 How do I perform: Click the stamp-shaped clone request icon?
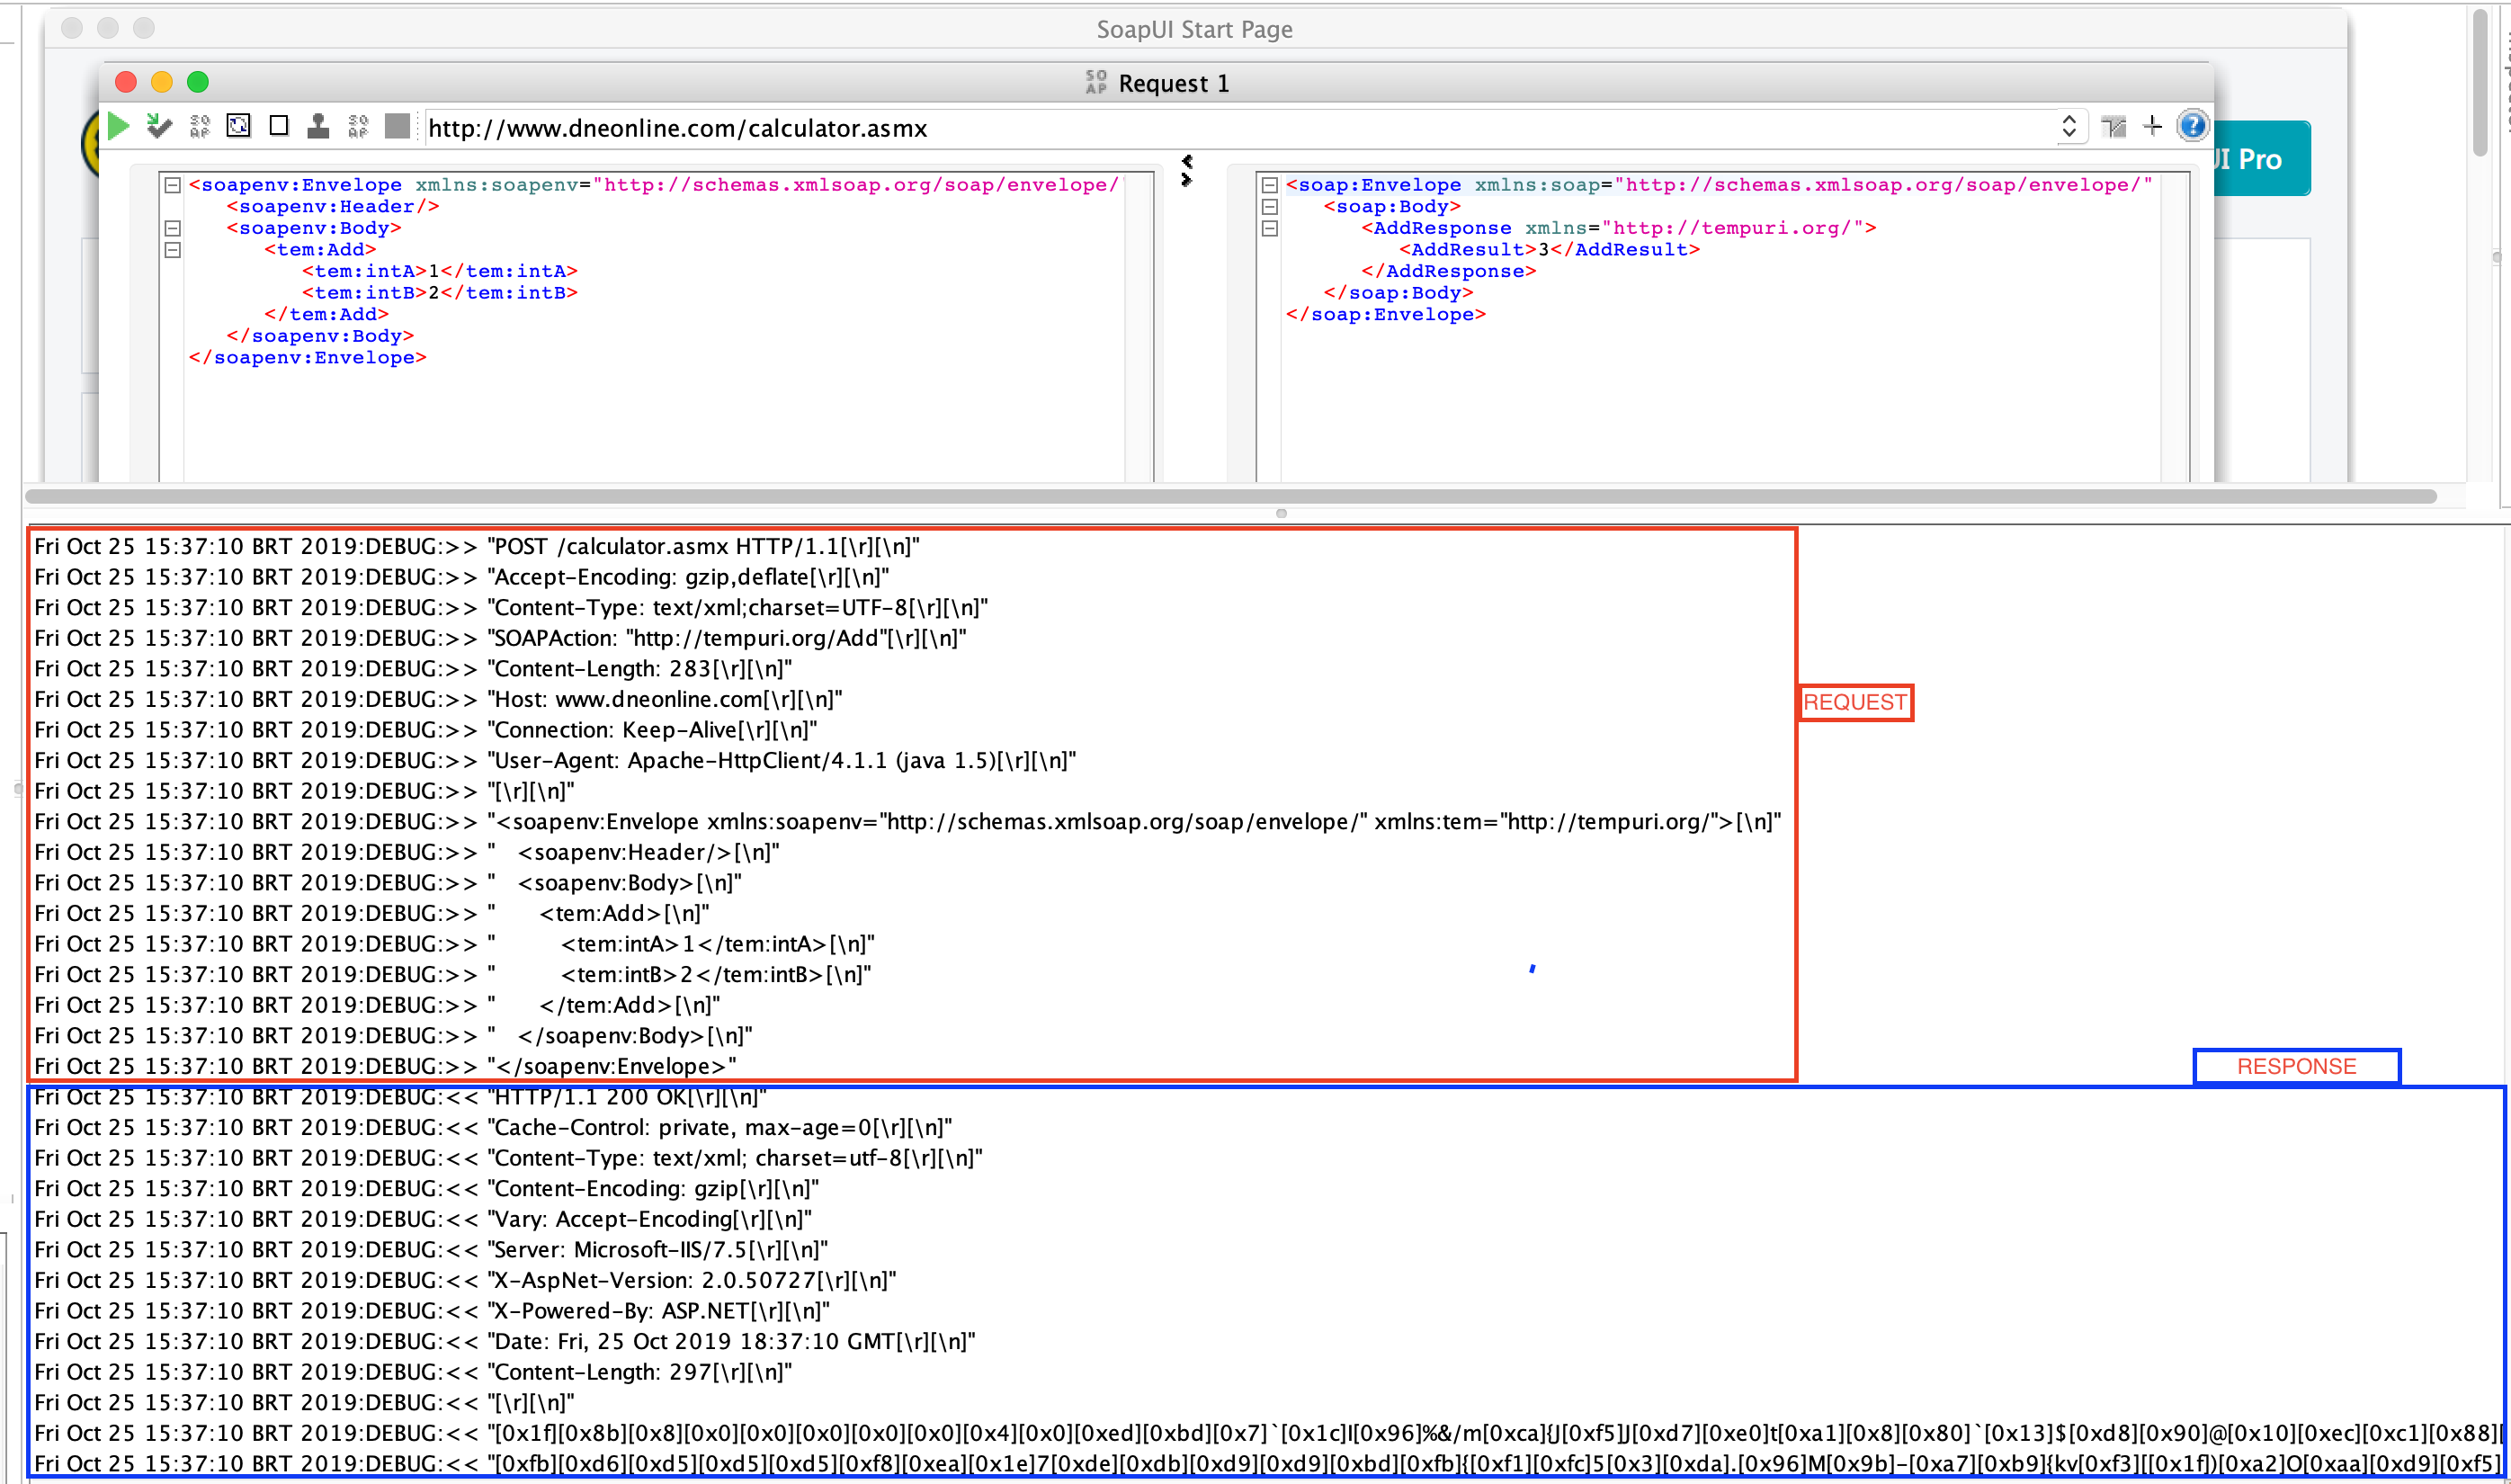click(318, 126)
